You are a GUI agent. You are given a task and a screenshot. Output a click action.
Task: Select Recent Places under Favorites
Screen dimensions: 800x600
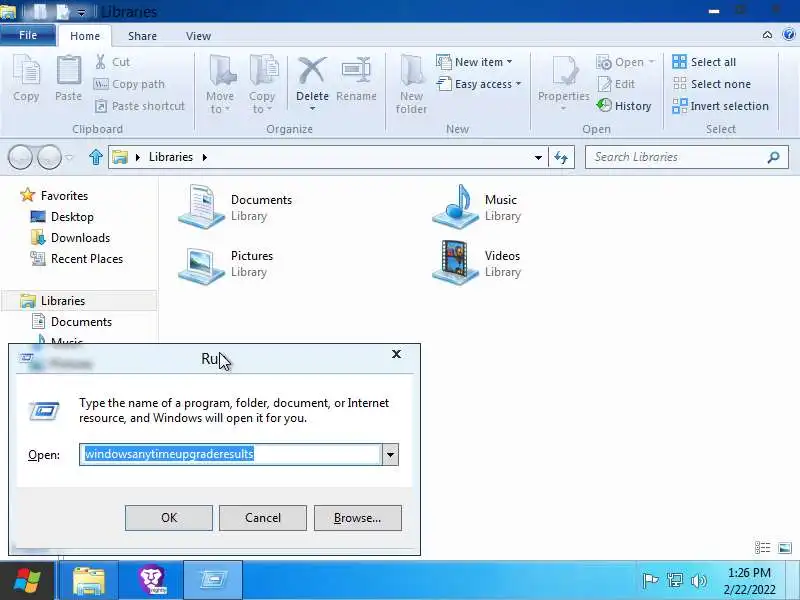pyautogui.click(x=77, y=259)
